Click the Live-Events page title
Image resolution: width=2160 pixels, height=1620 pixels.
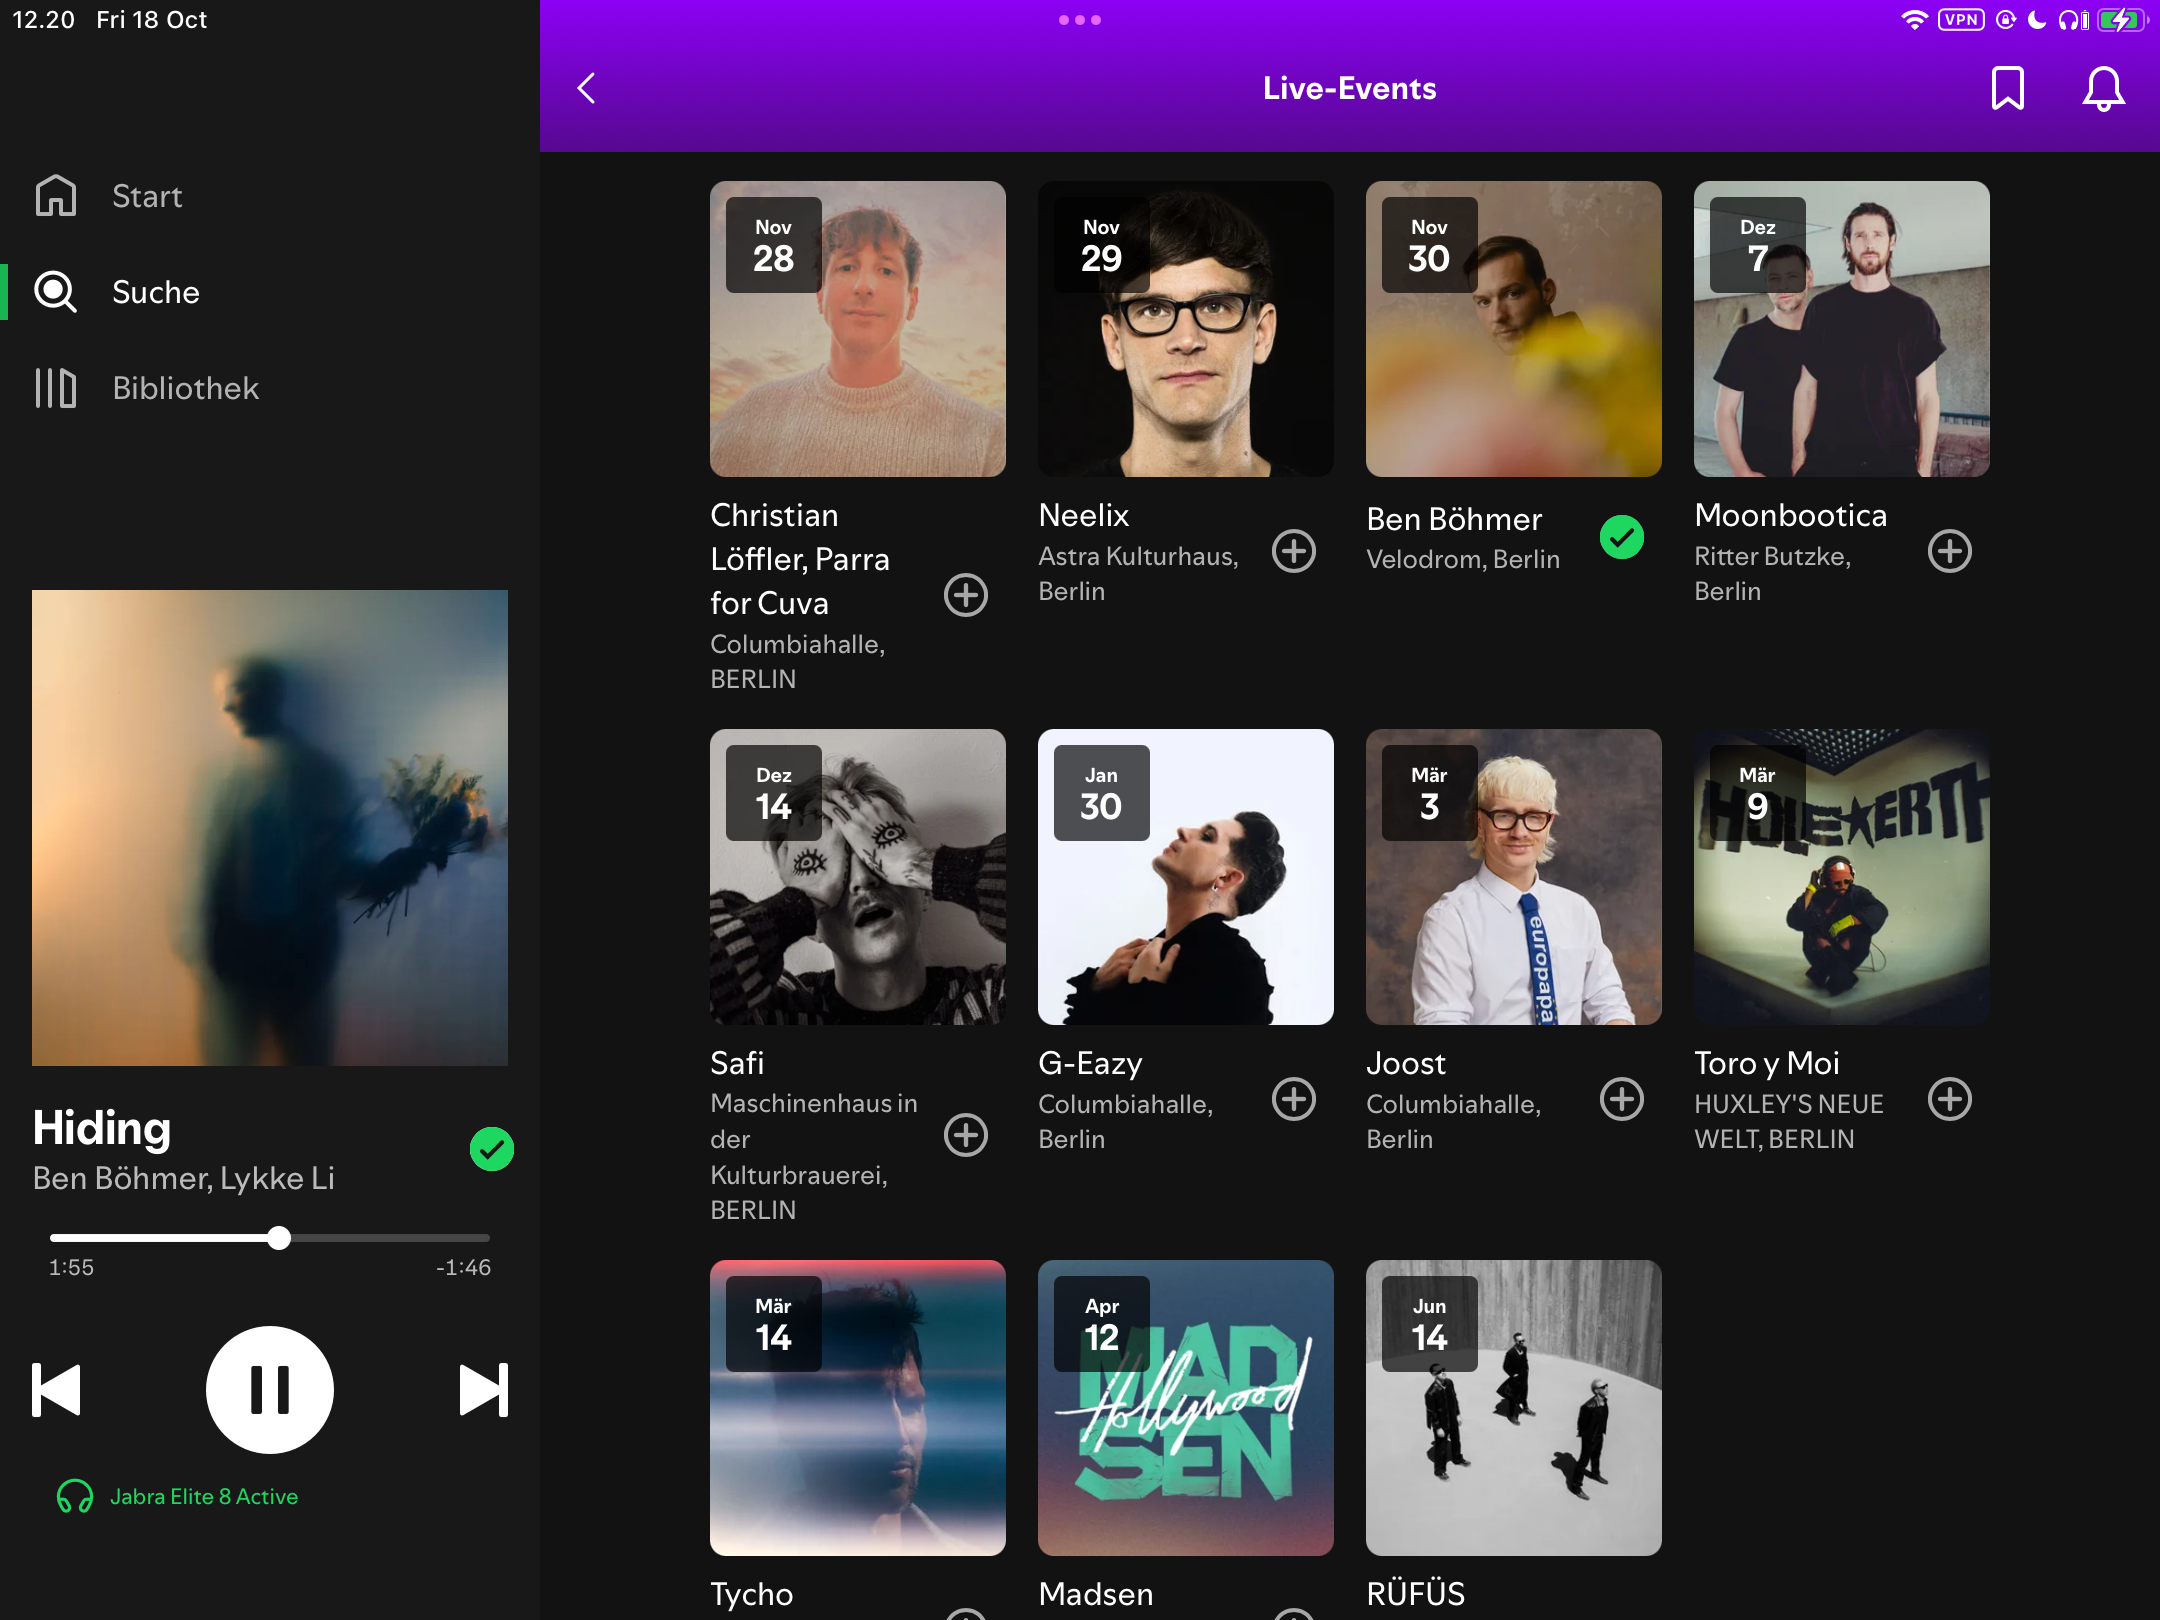point(1349,88)
